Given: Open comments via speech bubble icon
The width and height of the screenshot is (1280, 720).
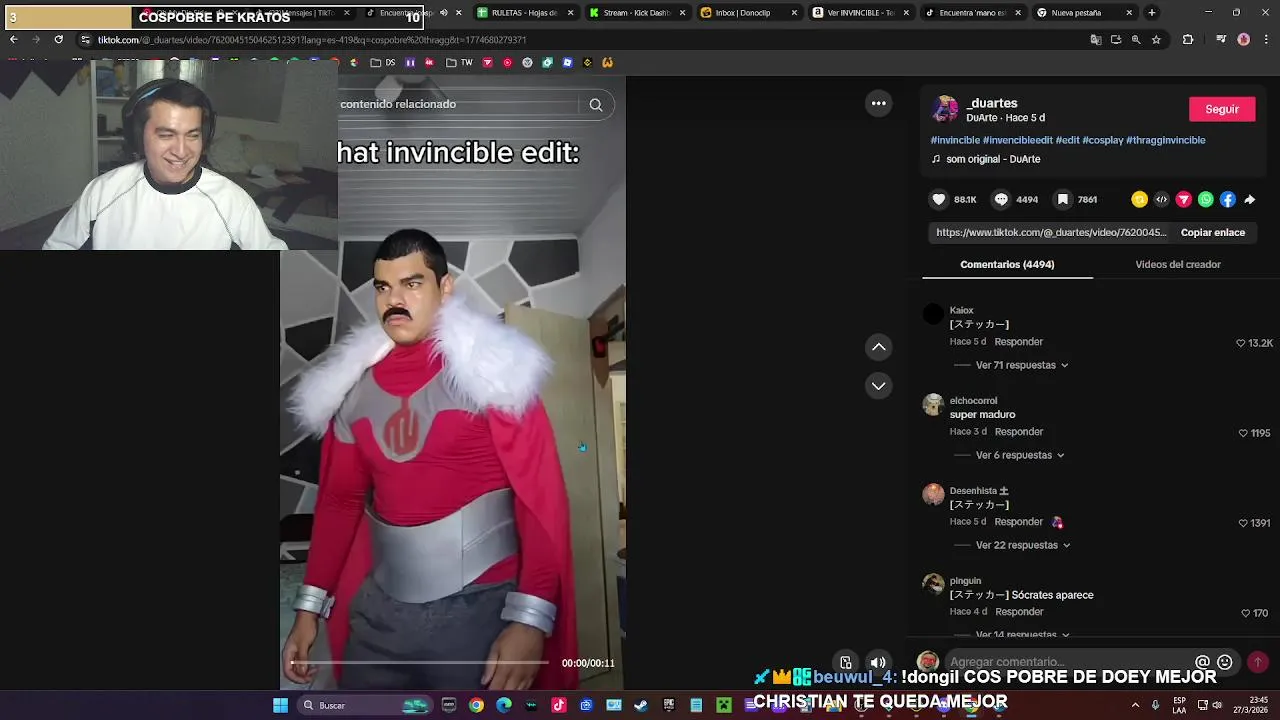Looking at the screenshot, I should [1001, 199].
